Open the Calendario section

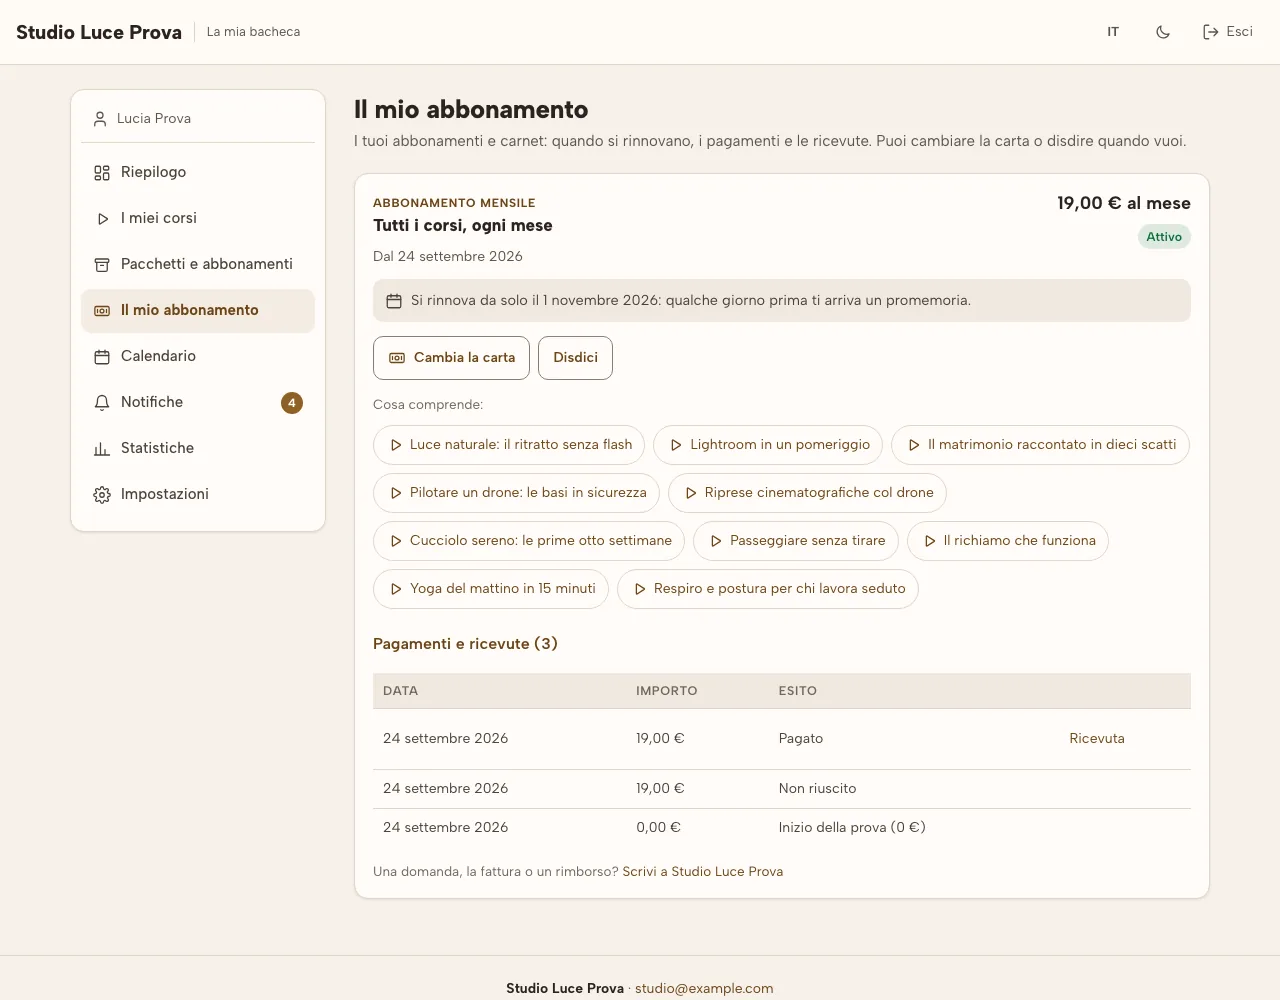[x=198, y=356]
